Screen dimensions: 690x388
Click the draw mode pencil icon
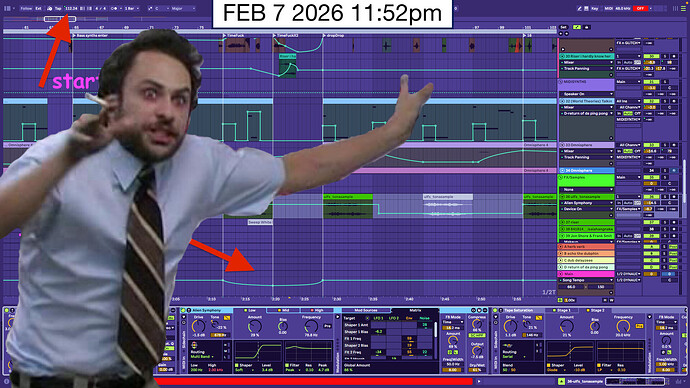pos(580,8)
